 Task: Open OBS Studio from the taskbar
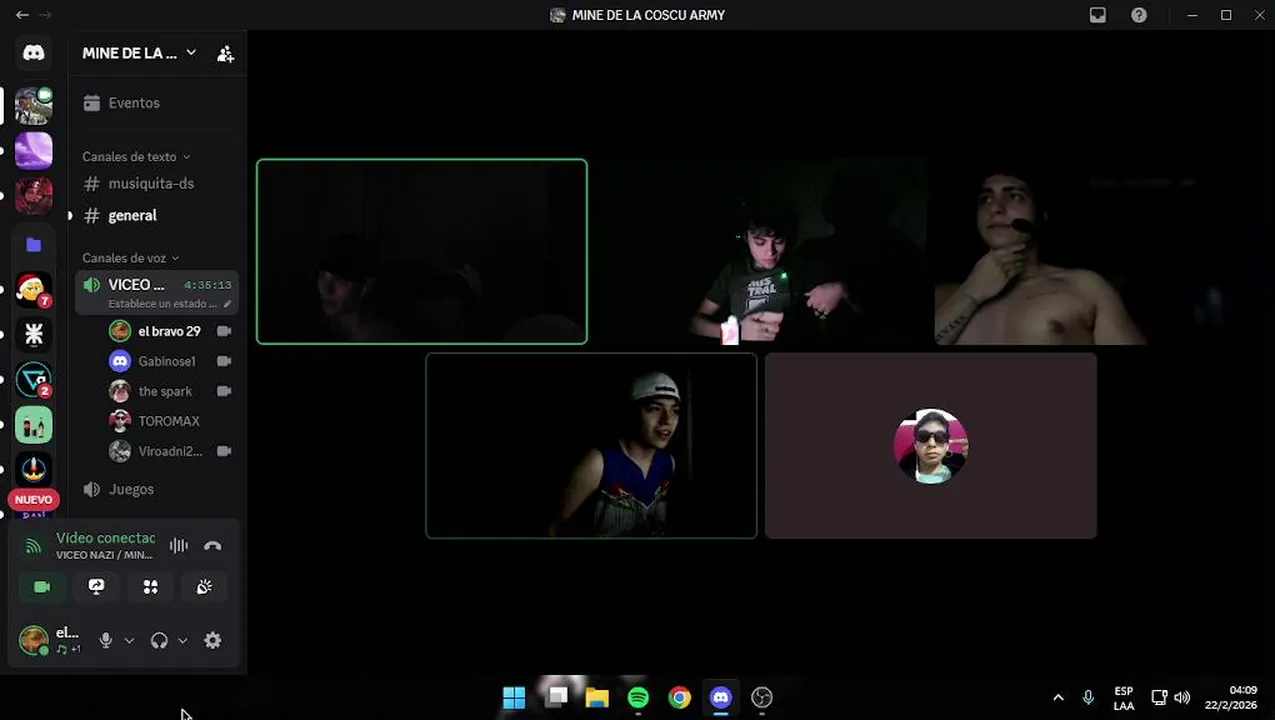(762, 697)
